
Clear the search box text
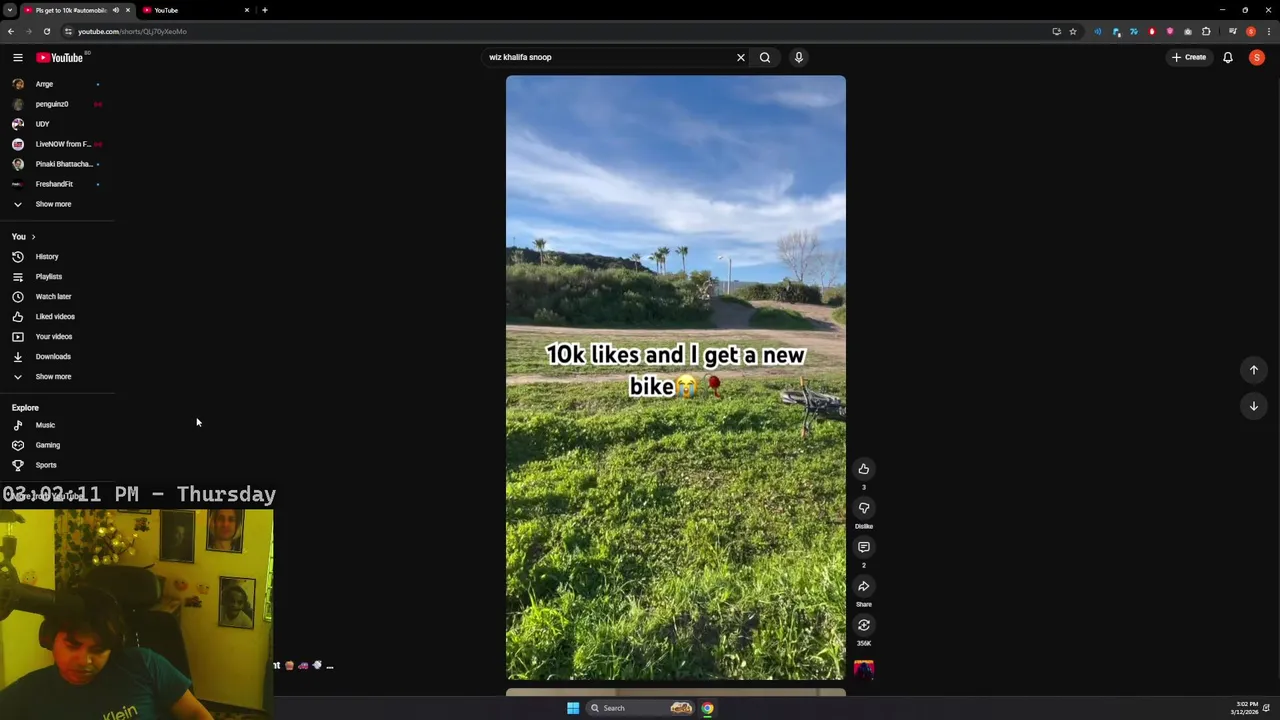741,57
